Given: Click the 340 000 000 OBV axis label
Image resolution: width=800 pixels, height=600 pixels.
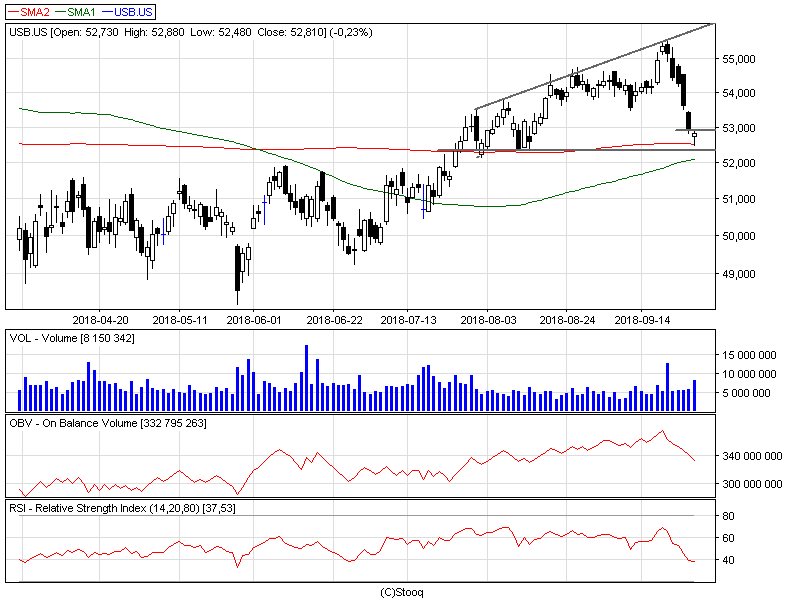Looking at the screenshot, I should tap(752, 456).
